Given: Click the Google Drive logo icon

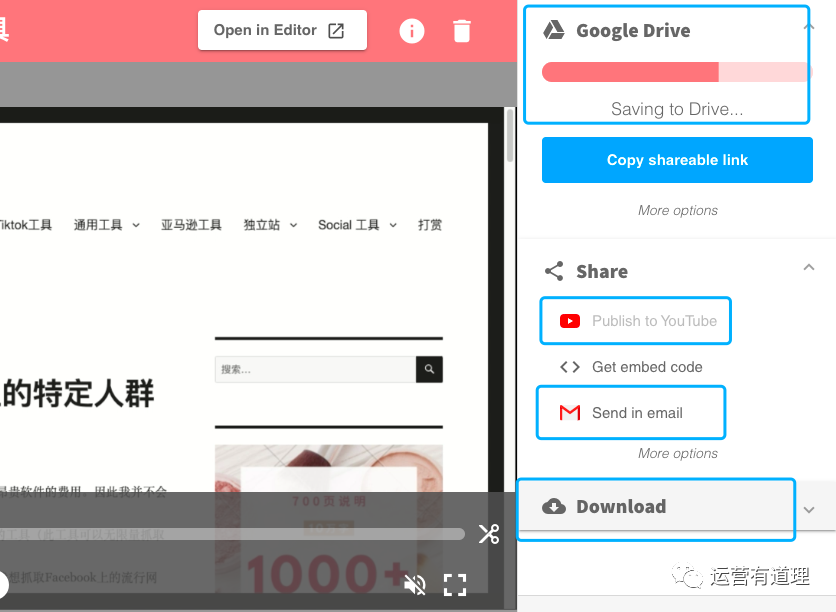Looking at the screenshot, I should (554, 30).
